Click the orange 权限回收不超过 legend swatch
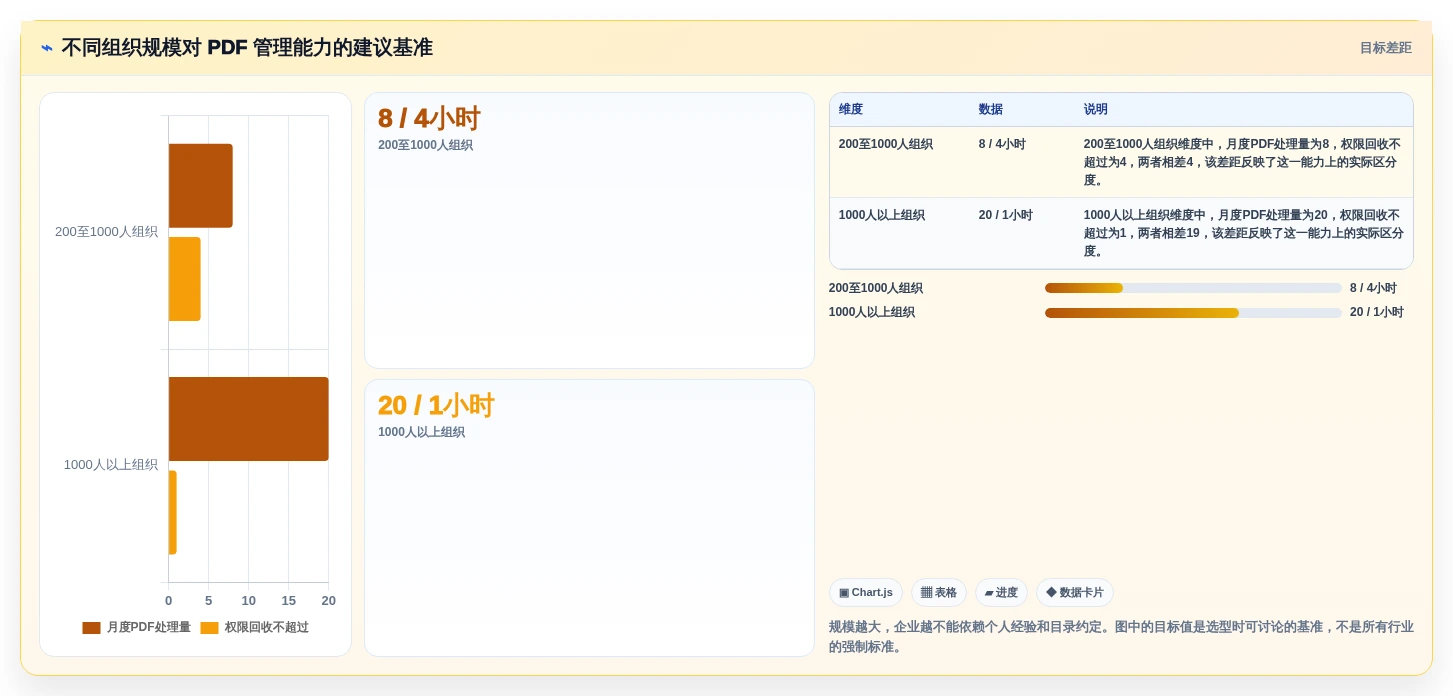Viewport: 1453px width, 696px height. 209,628
